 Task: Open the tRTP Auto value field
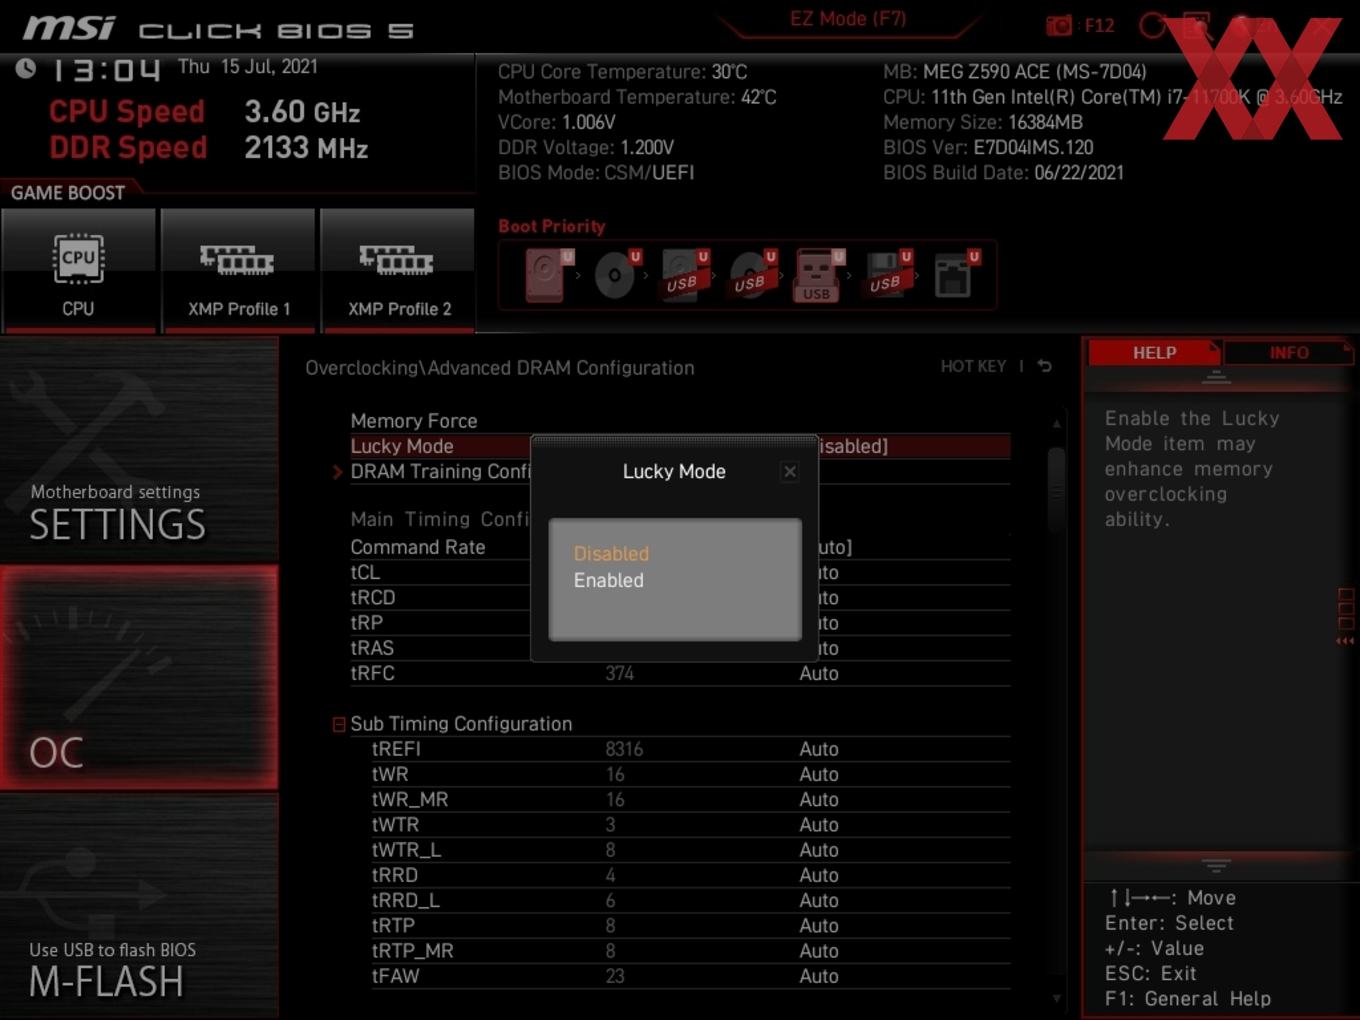pos(819,926)
